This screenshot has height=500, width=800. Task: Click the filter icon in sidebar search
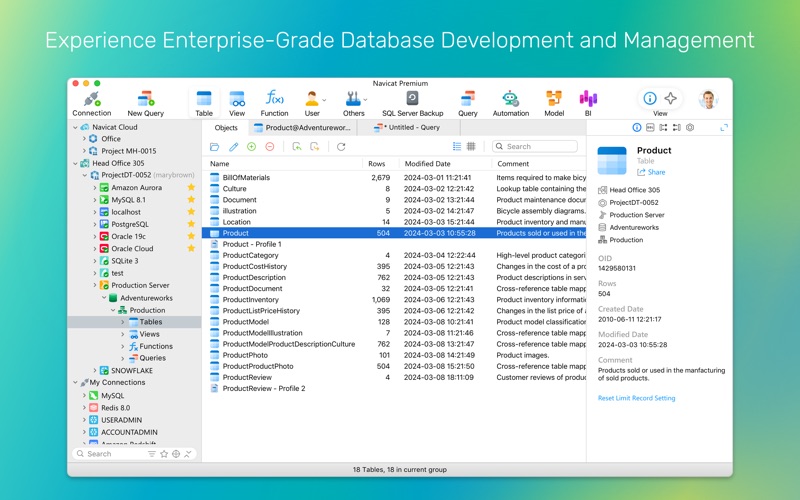[152, 454]
